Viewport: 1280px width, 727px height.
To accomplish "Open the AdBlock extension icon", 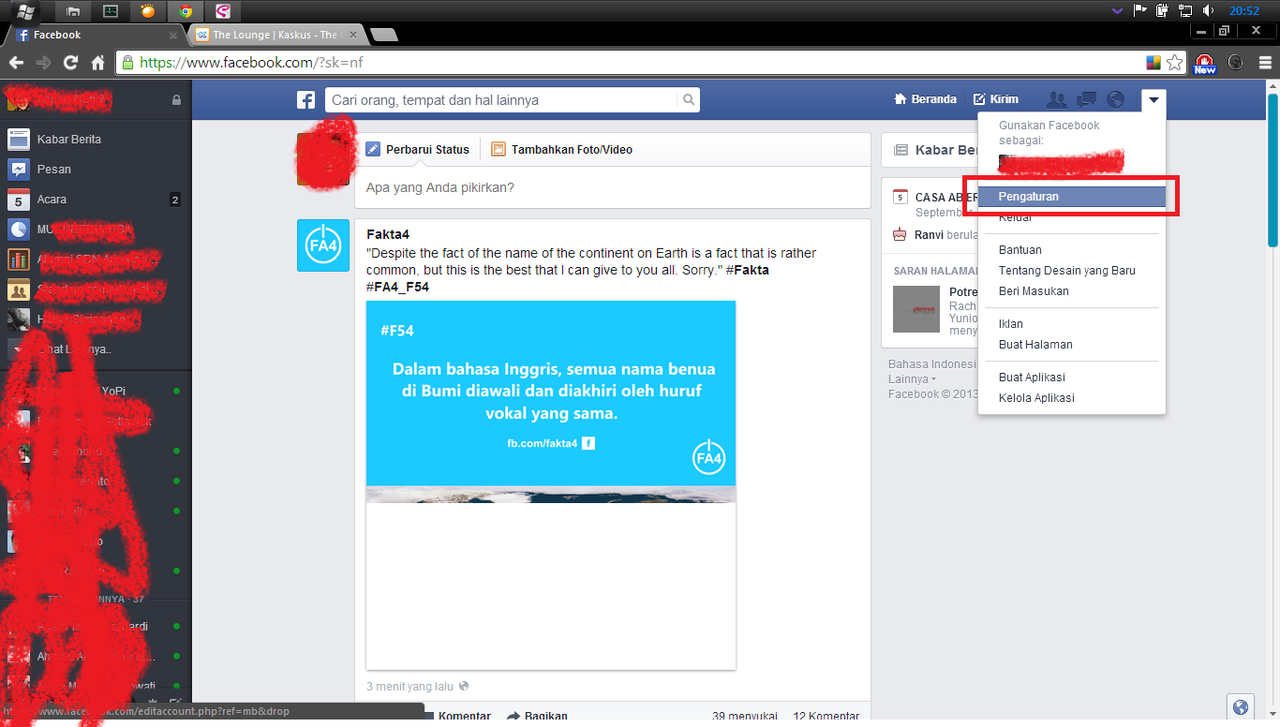I will pos(1205,63).
